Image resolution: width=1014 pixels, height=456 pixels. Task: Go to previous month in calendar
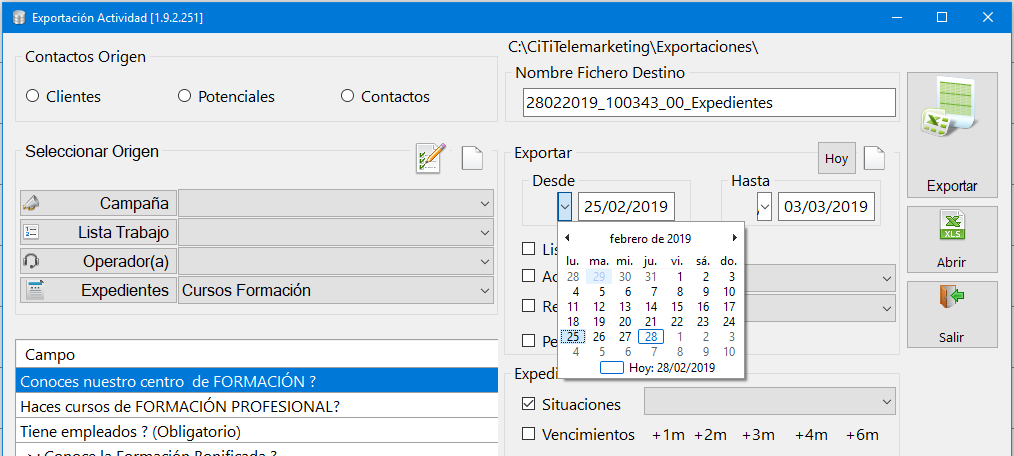tap(567, 238)
